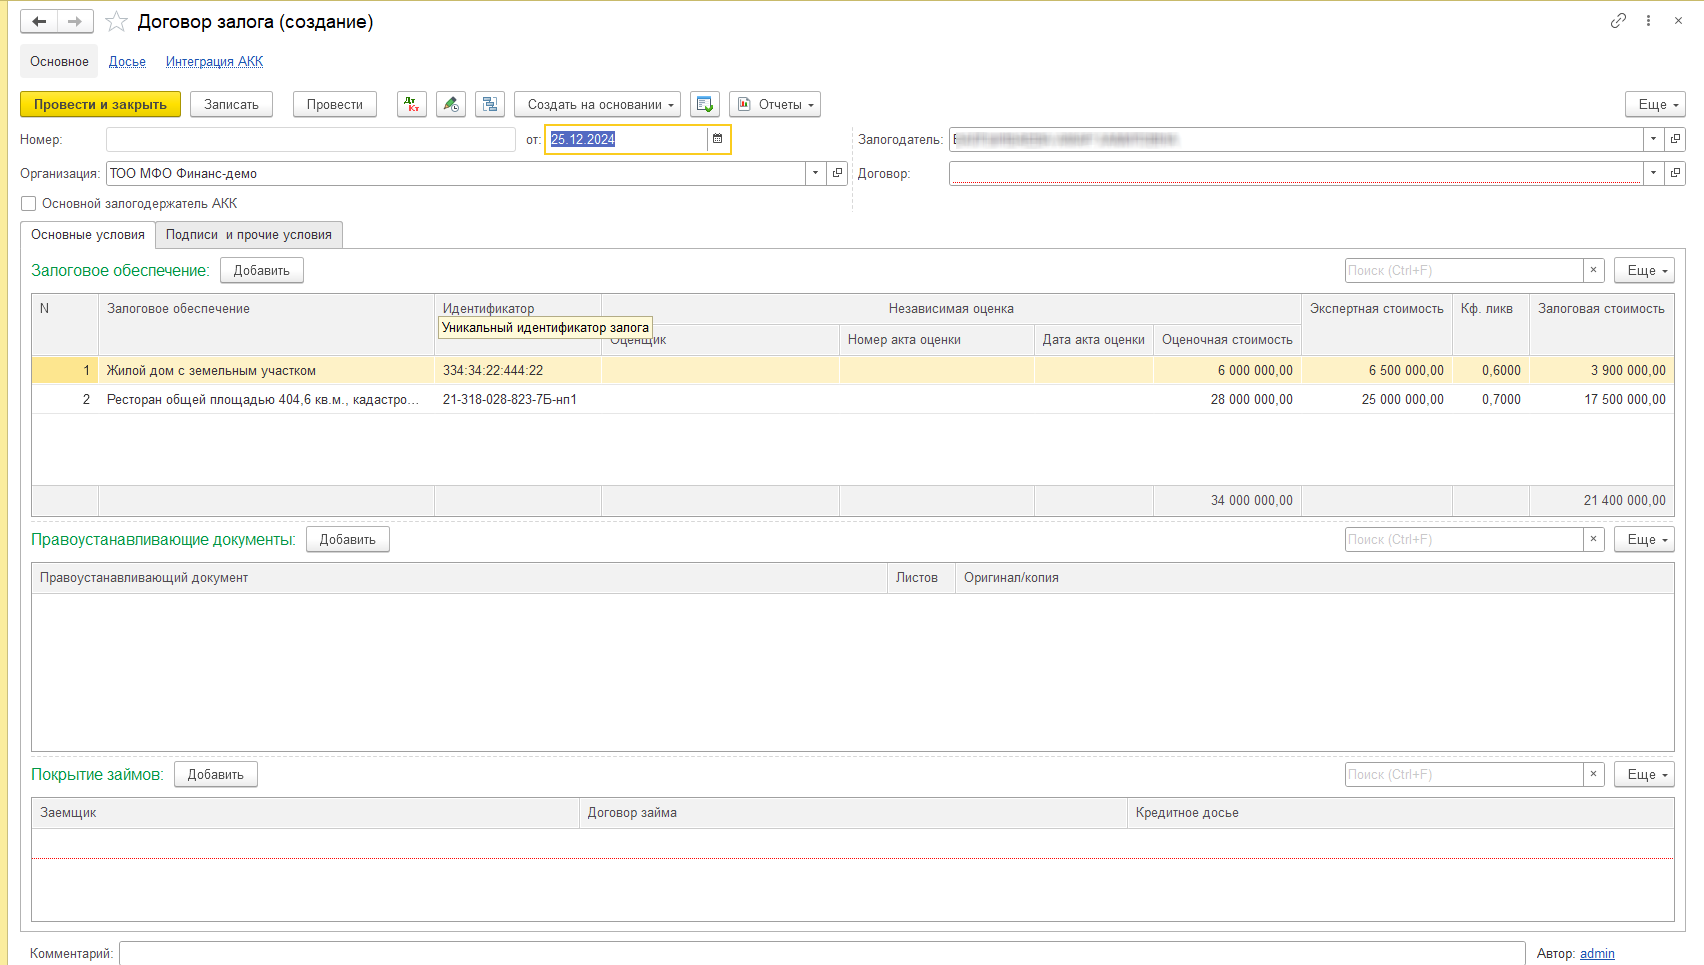Clear search in Залоговое обеспечение section

click(1594, 270)
